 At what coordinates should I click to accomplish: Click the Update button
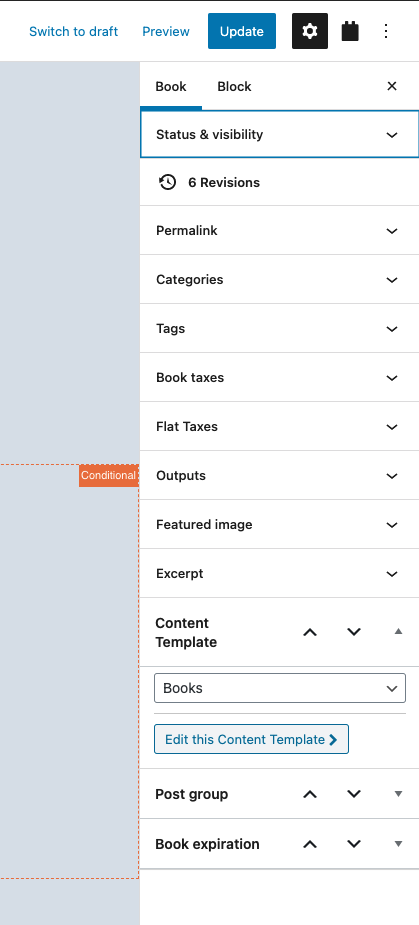(242, 31)
